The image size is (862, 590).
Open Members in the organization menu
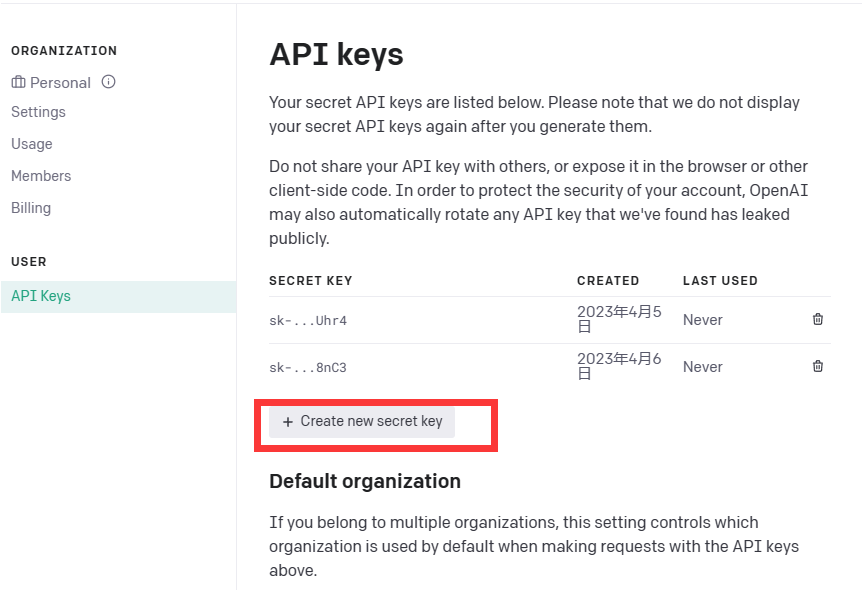tap(41, 176)
